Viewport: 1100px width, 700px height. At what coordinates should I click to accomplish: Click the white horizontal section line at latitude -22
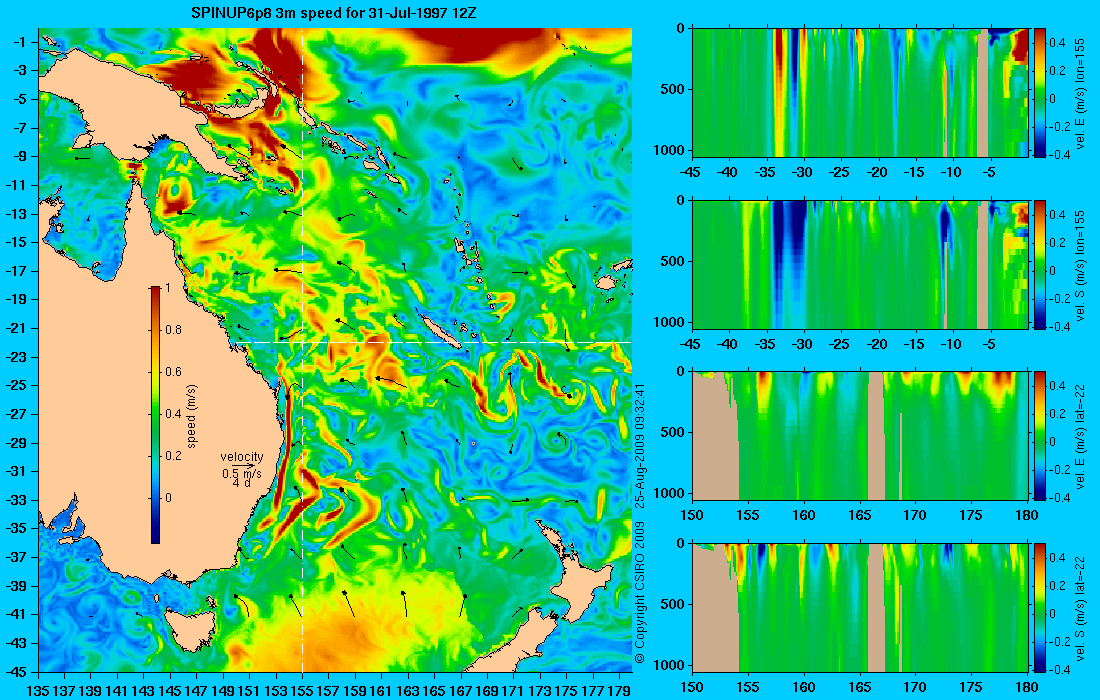[x=431, y=342]
